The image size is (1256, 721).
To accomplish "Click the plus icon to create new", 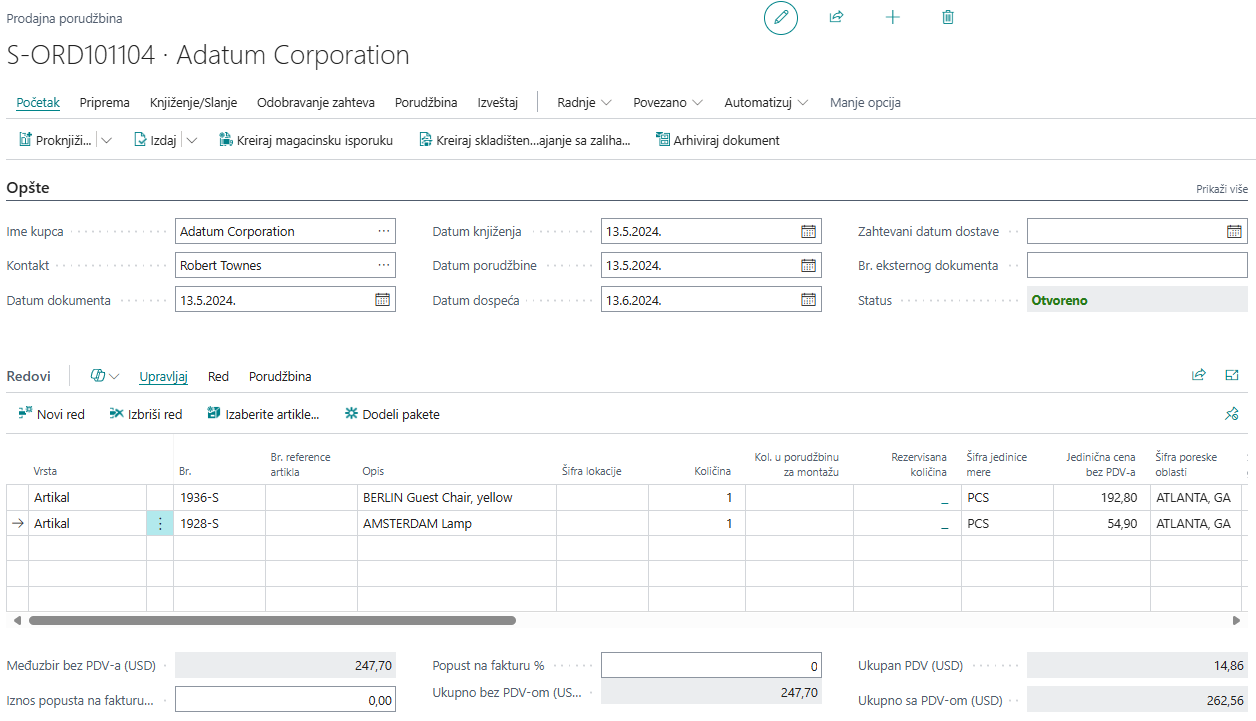I will click(x=893, y=18).
